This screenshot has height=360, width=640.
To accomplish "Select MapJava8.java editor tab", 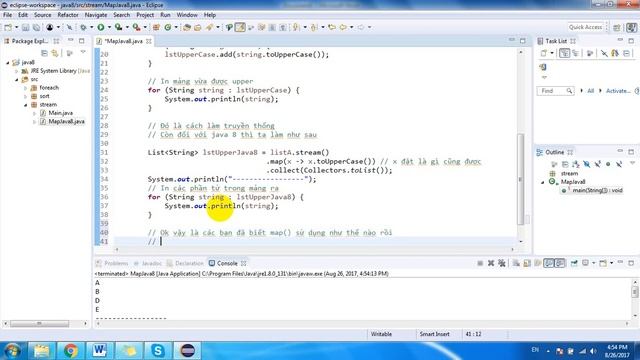I will coord(124,41).
